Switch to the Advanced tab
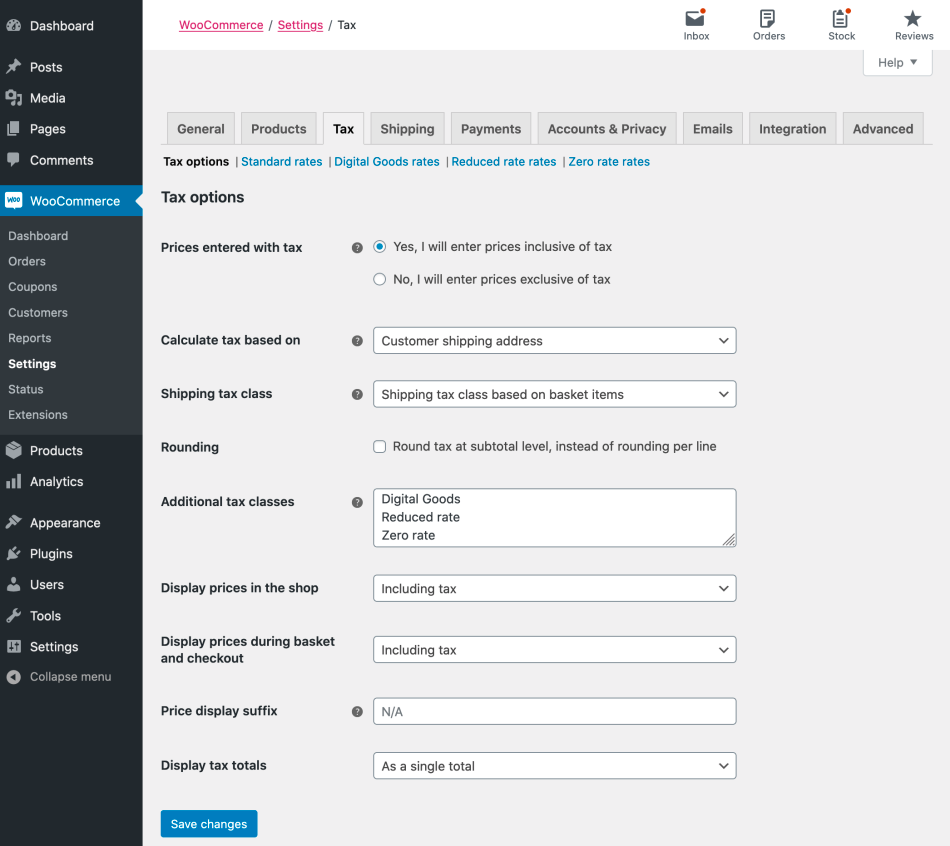The height and width of the screenshot is (846, 950). (883, 128)
